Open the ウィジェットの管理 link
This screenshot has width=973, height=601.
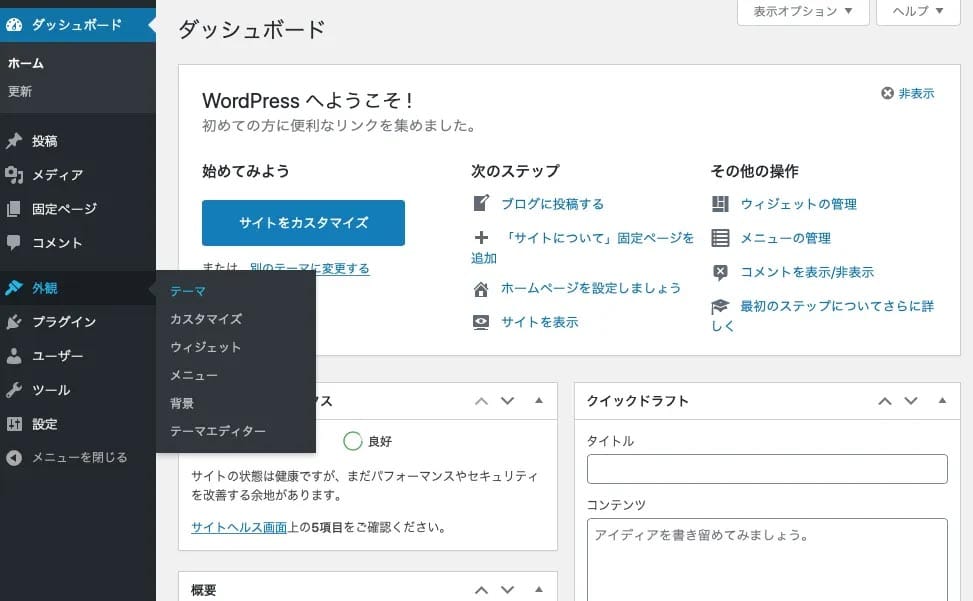pos(799,204)
